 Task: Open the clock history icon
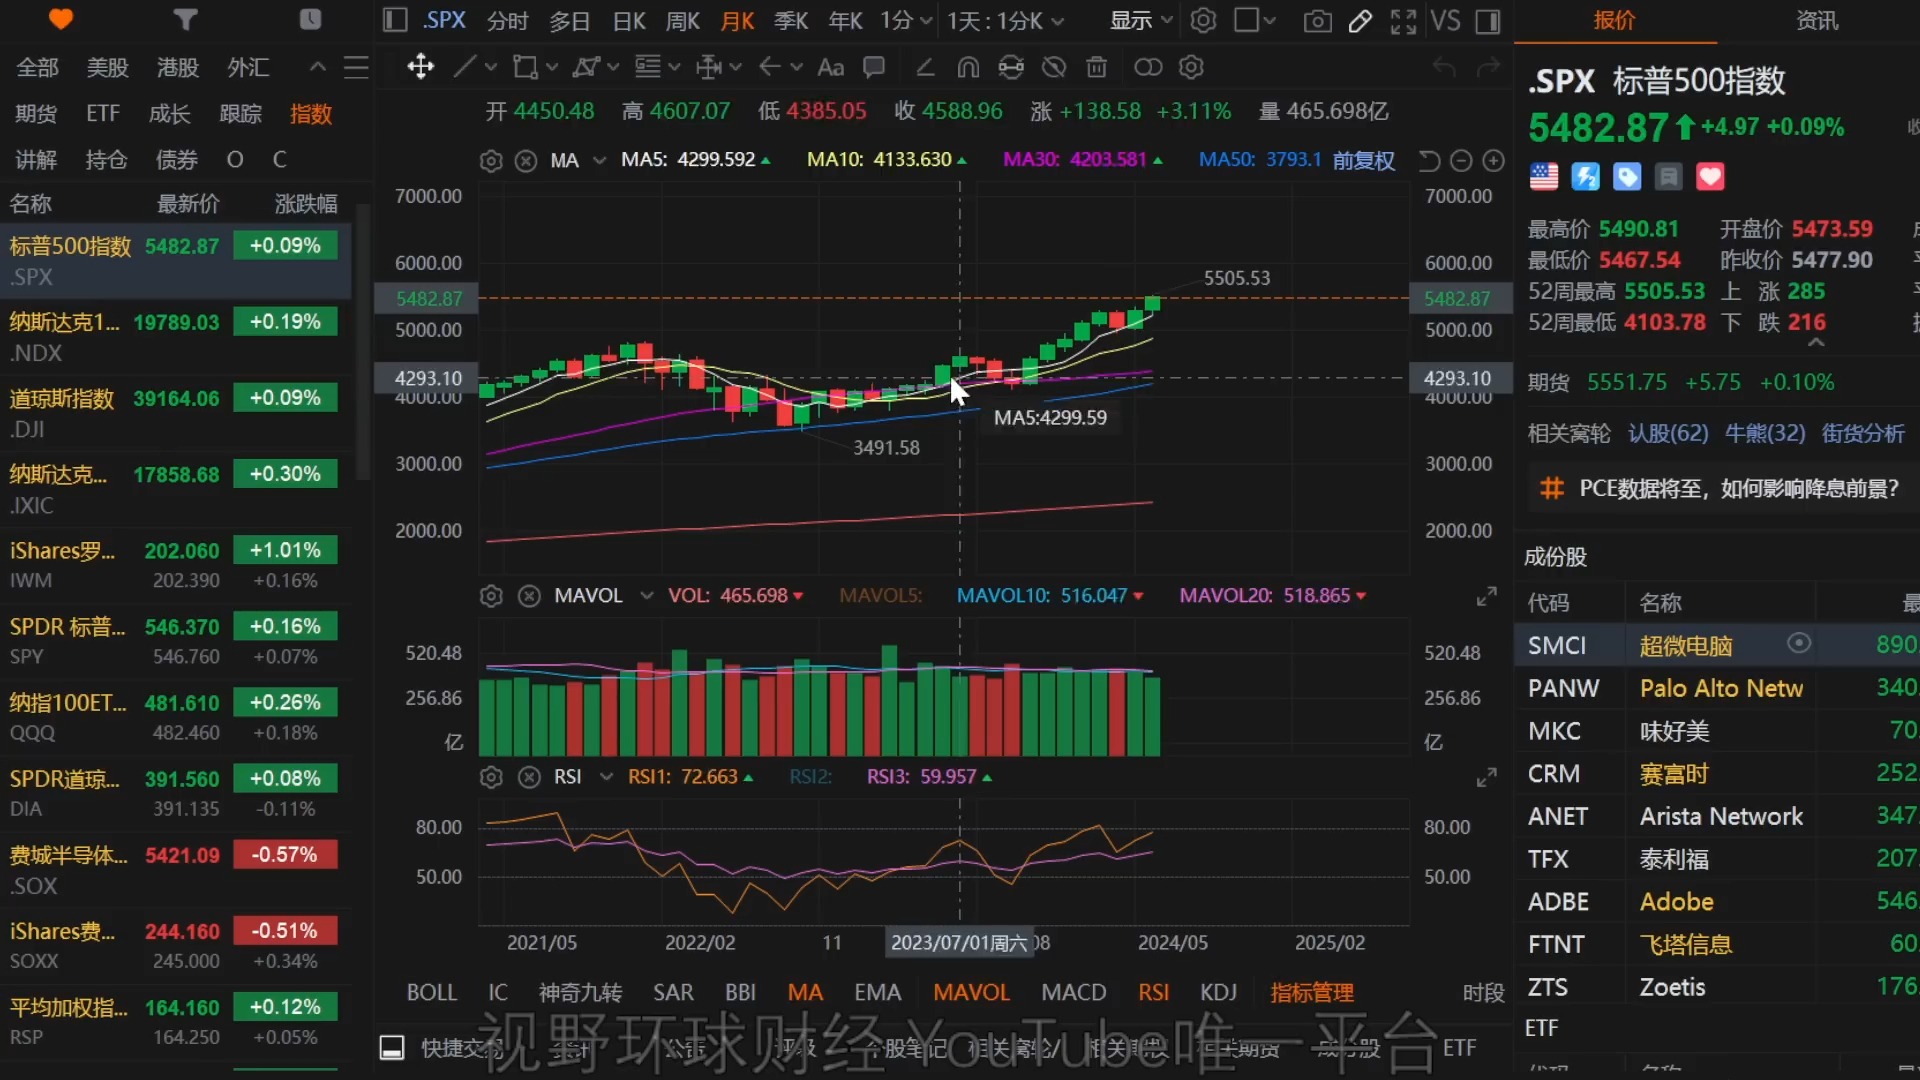pos(310,19)
